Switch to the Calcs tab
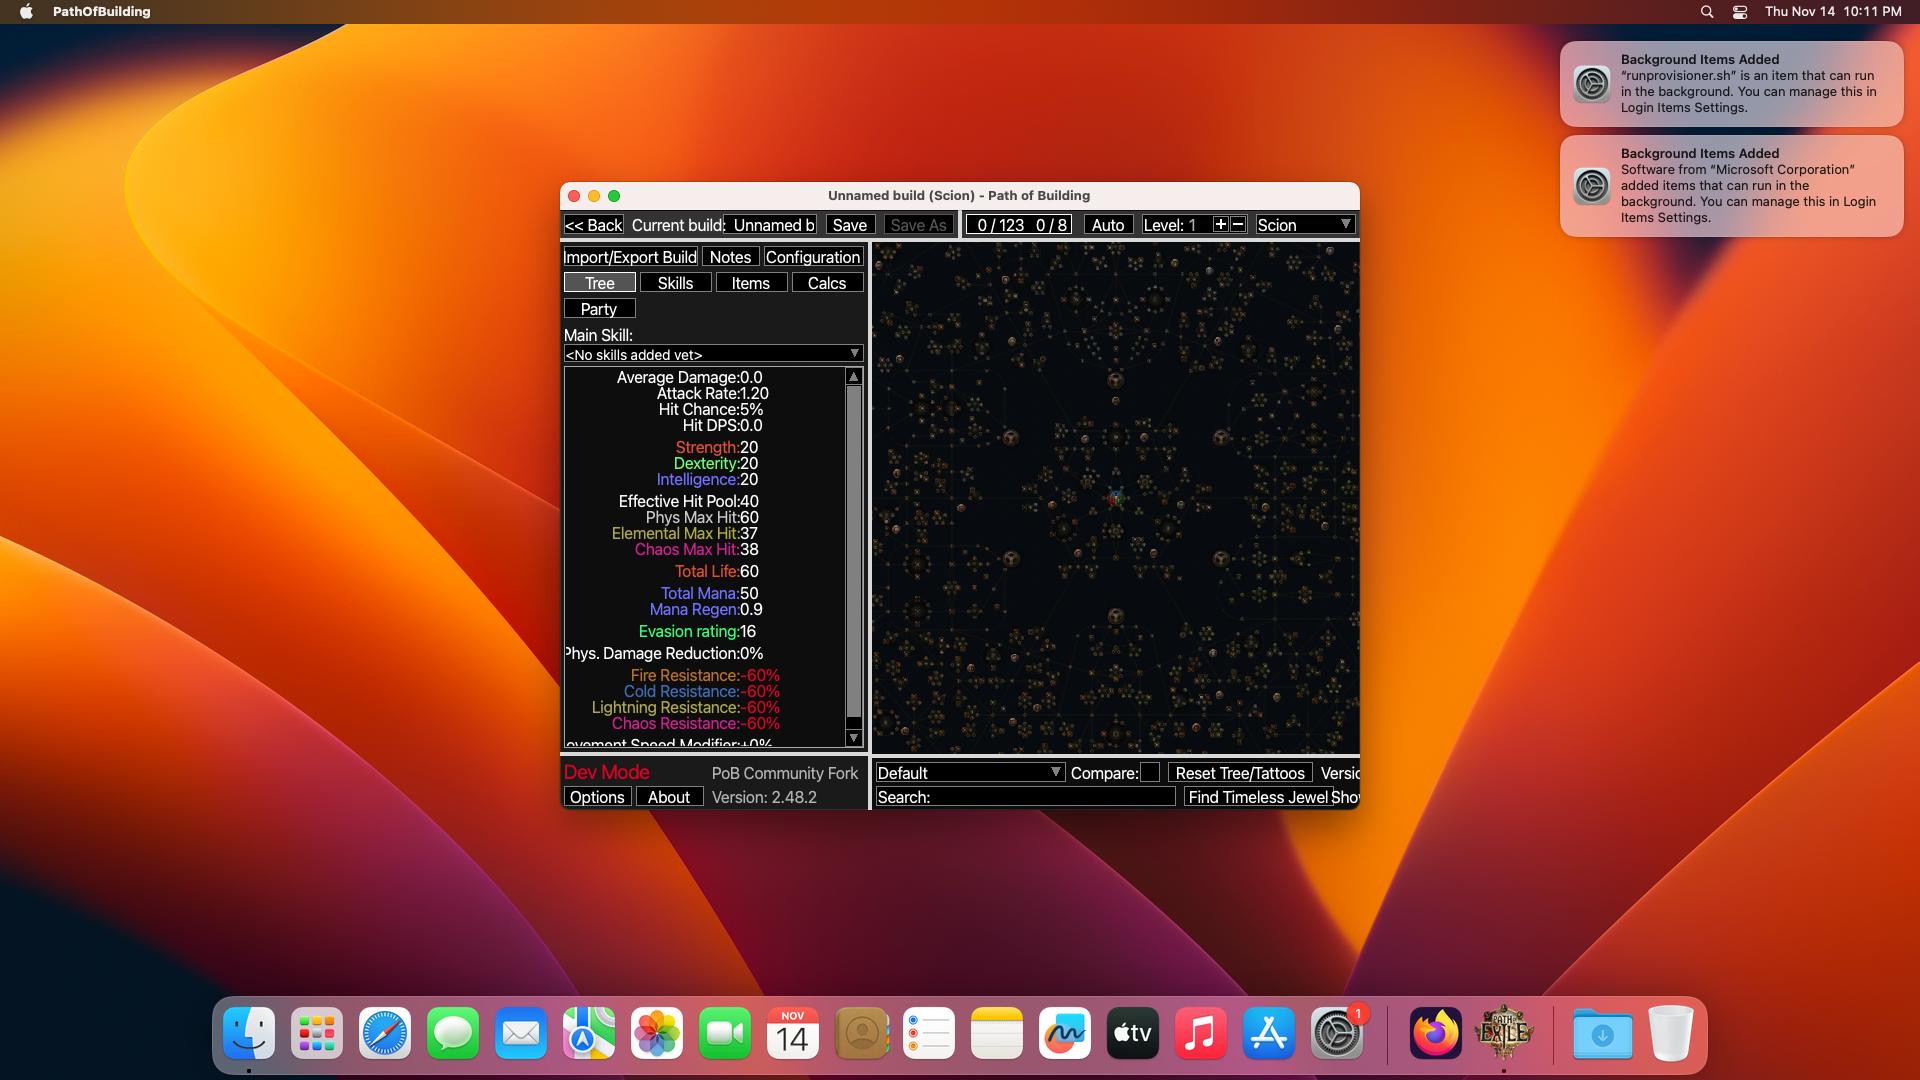 (827, 283)
